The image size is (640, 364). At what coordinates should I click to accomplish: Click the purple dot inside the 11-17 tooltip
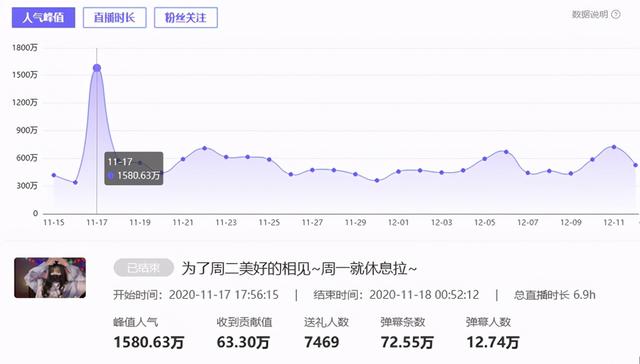(x=110, y=175)
